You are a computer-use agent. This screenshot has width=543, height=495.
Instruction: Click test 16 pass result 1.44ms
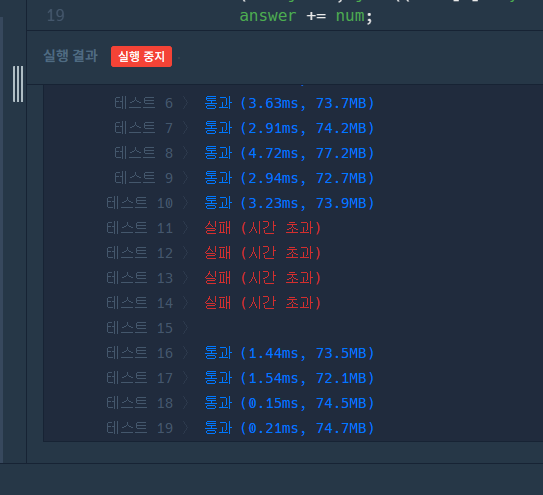(x=289, y=353)
